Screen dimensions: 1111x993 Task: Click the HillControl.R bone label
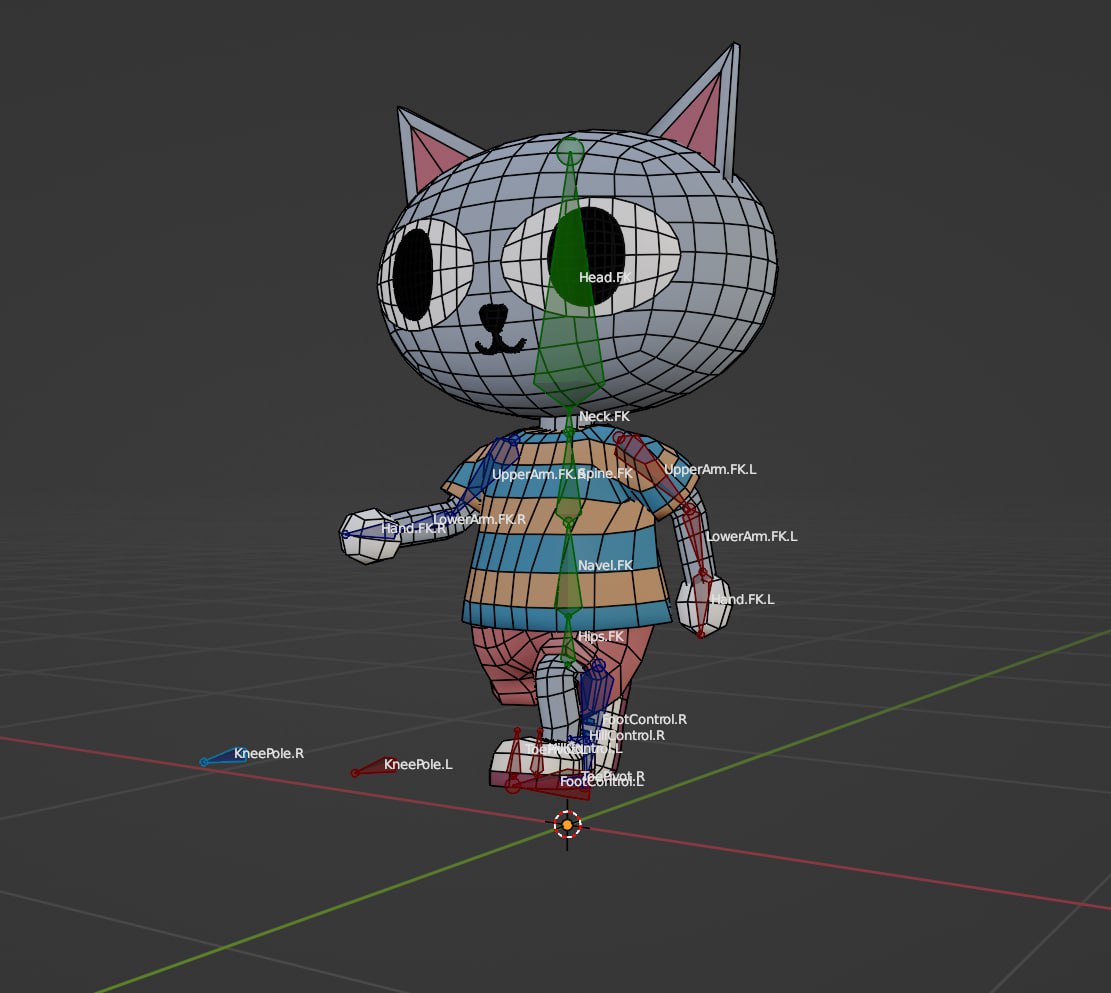pyautogui.click(x=627, y=735)
